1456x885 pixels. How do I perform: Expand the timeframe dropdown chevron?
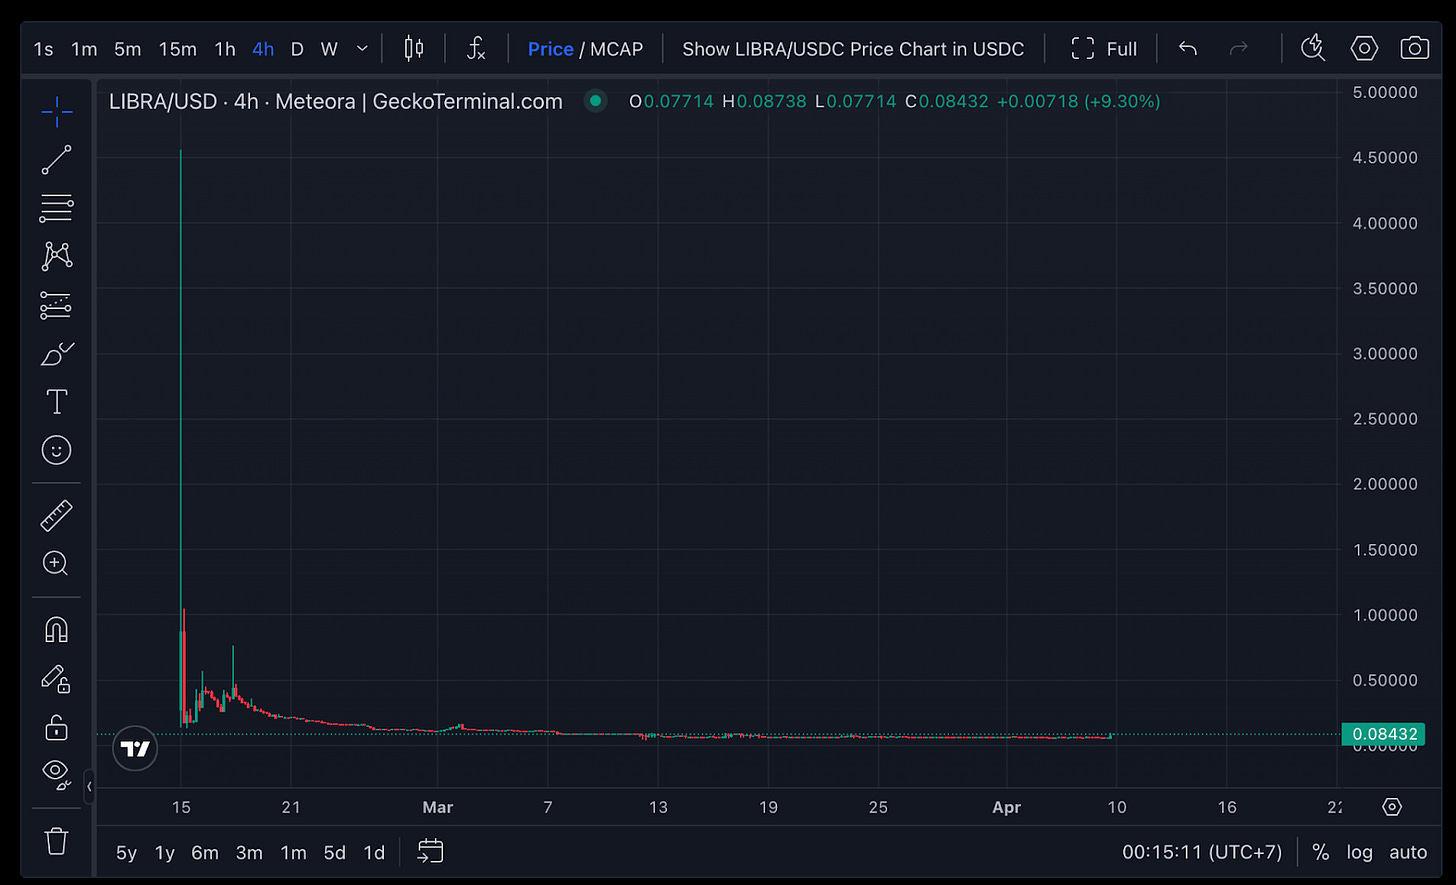362,48
